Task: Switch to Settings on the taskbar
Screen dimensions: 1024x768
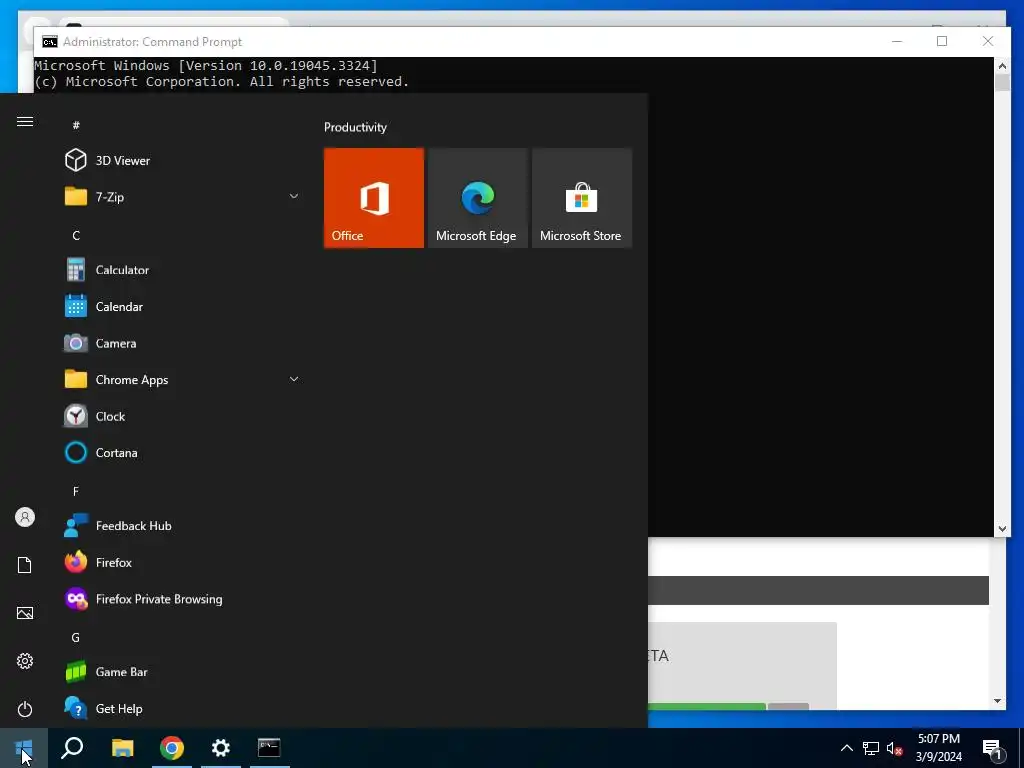Action: tap(221, 748)
